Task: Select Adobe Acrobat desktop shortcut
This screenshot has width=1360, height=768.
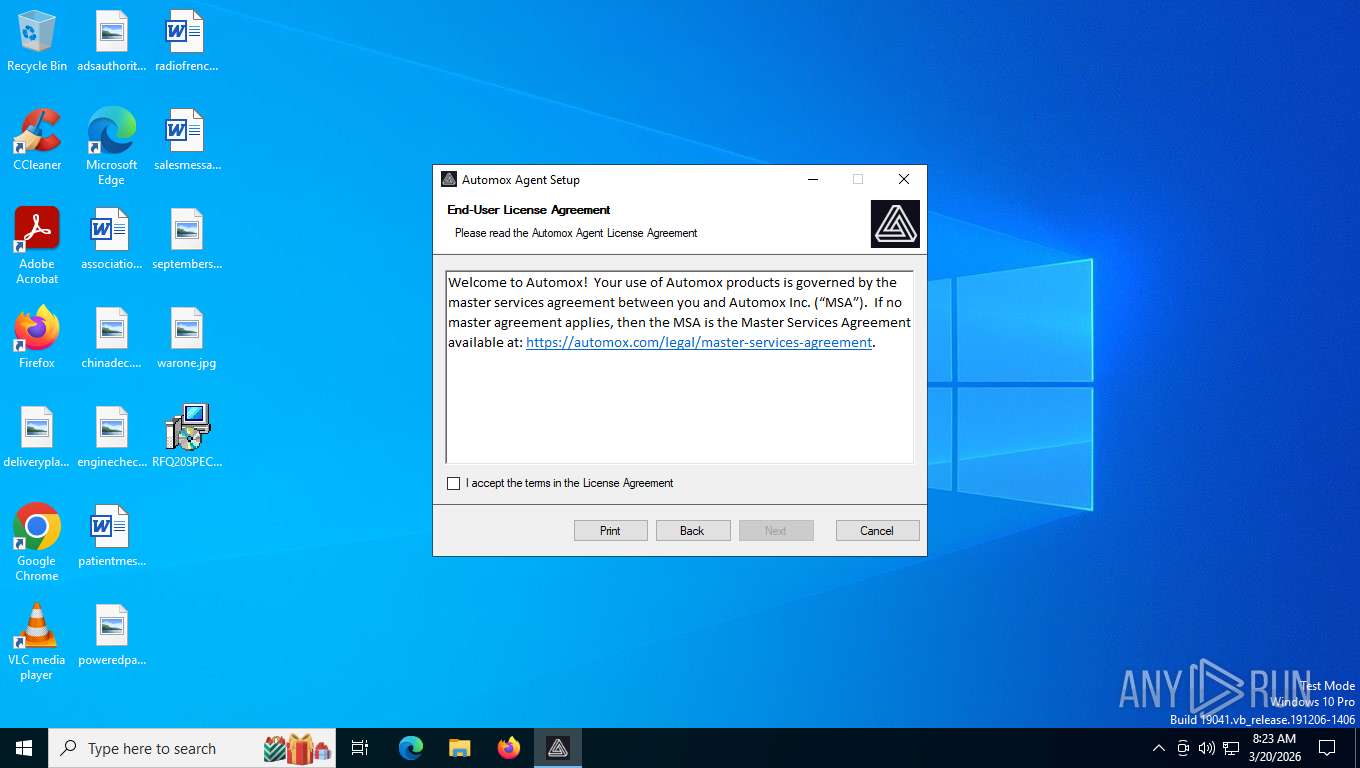Action: click(x=37, y=246)
